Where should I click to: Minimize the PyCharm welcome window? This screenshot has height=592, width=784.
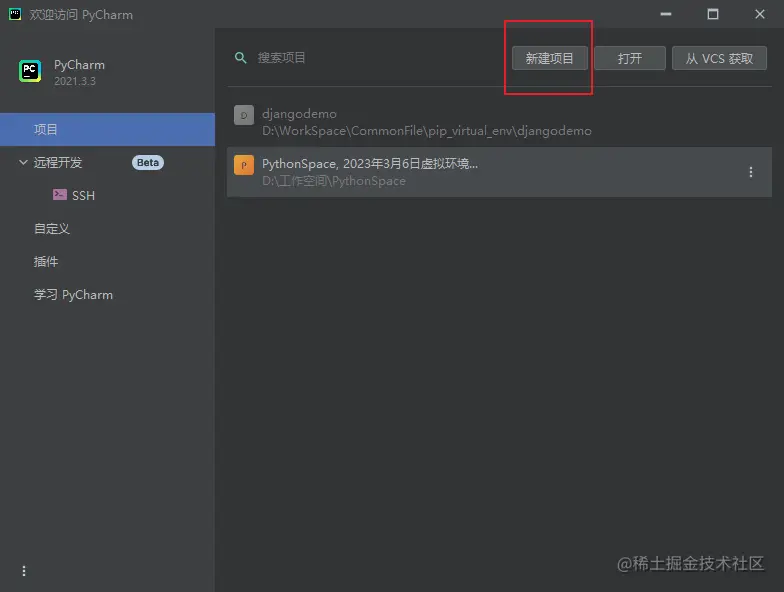coord(666,14)
